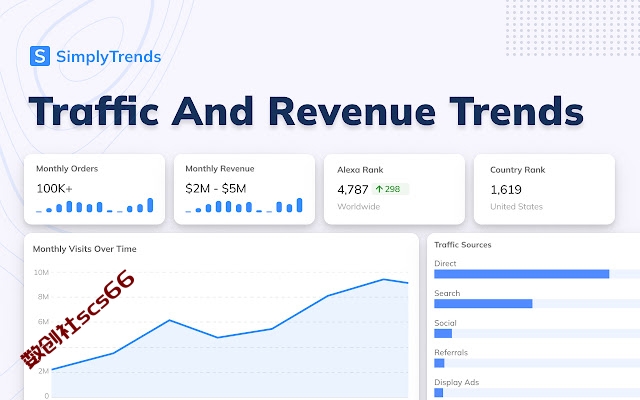The width and height of the screenshot is (640, 400).
Task: Click the Display Ads traffic source label
Action: (456, 382)
